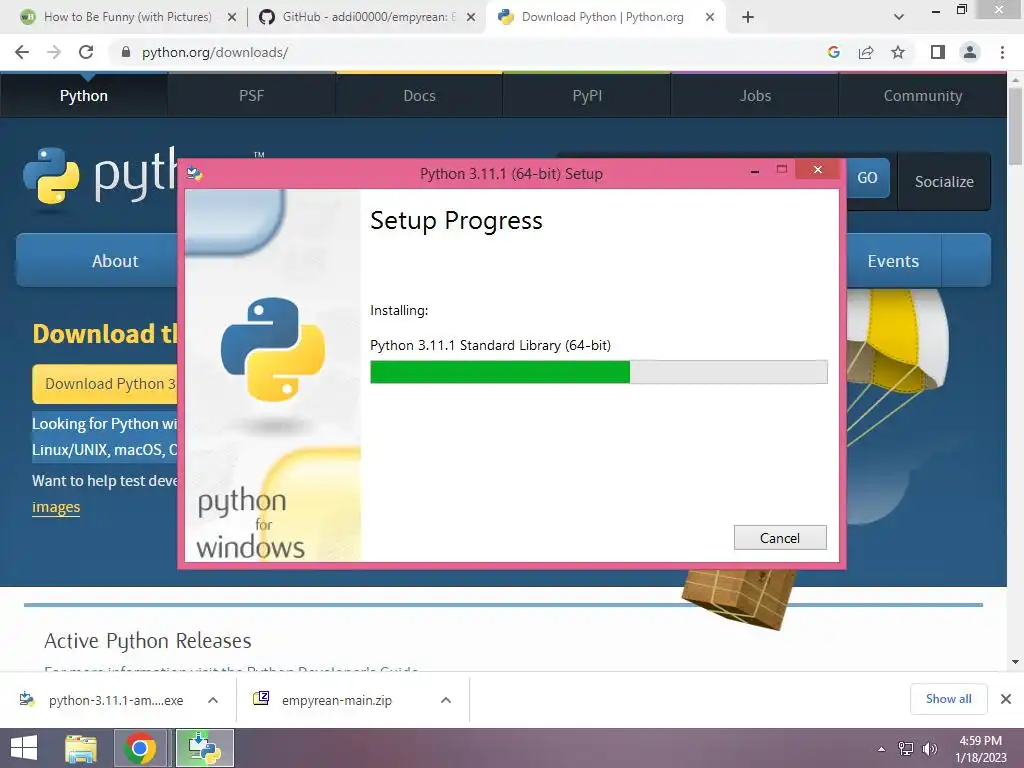Cancel the Python setup installation

coord(780,537)
